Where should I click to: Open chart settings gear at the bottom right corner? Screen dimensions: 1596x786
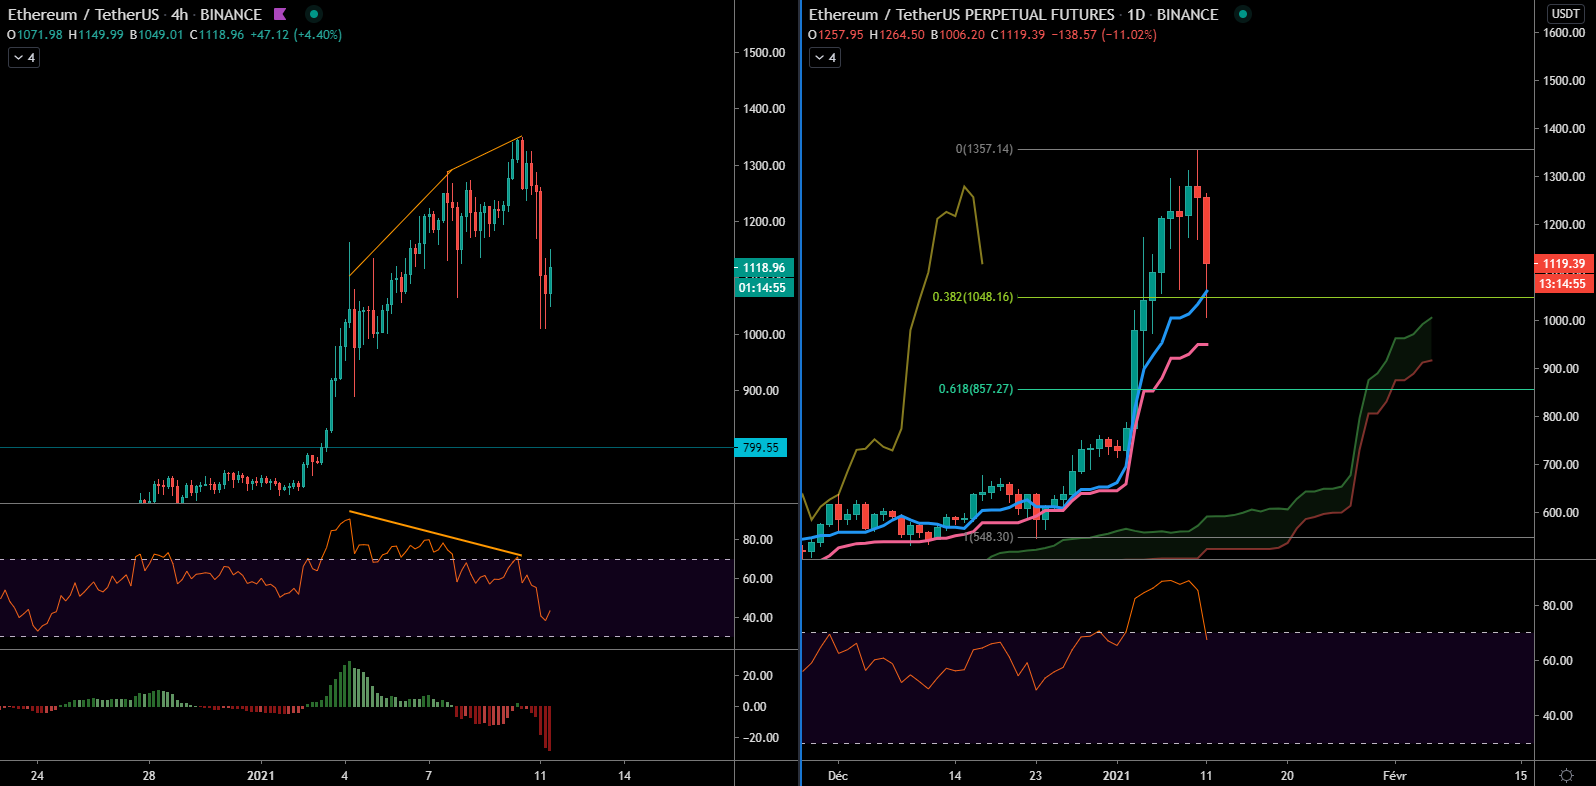coord(1566,775)
